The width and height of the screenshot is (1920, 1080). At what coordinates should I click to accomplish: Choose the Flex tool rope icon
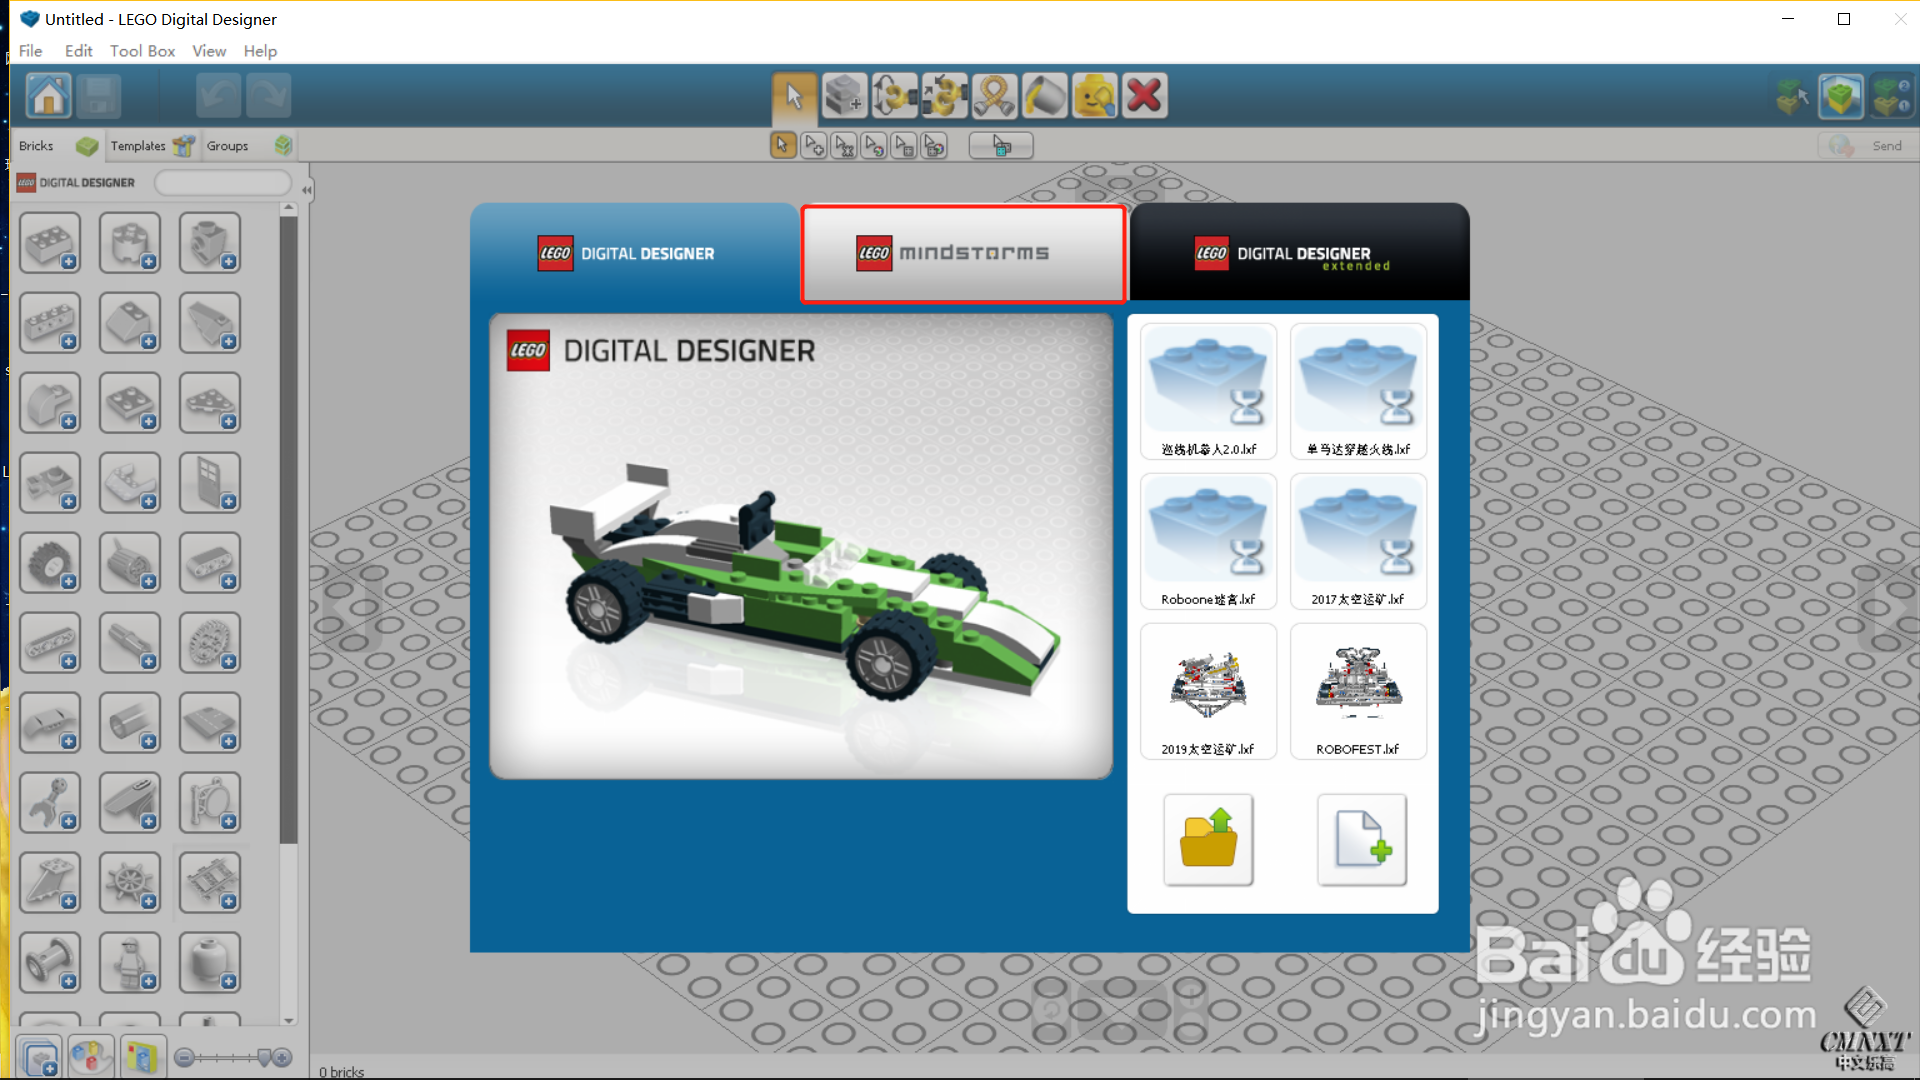(x=994, y=97)
